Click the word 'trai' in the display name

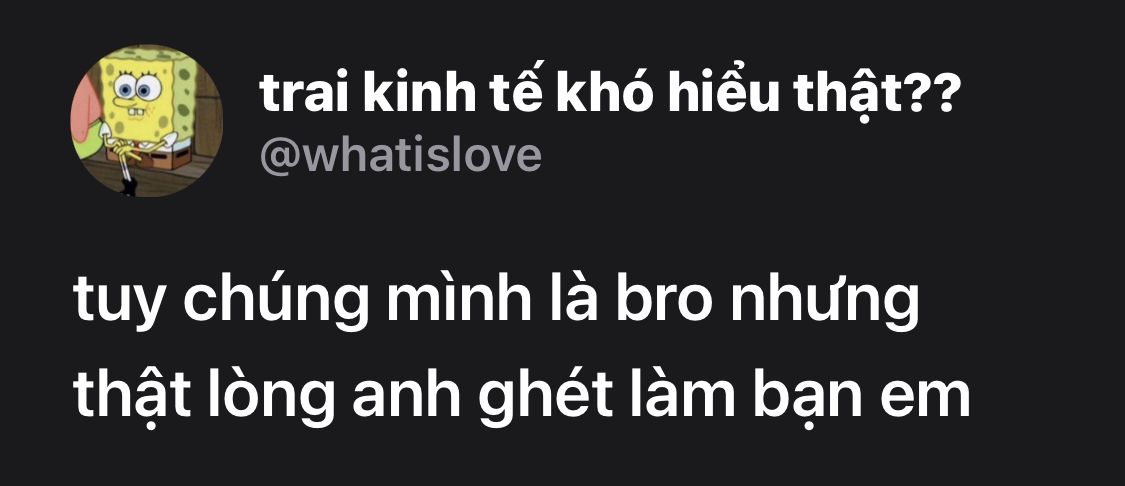point(305,97)
